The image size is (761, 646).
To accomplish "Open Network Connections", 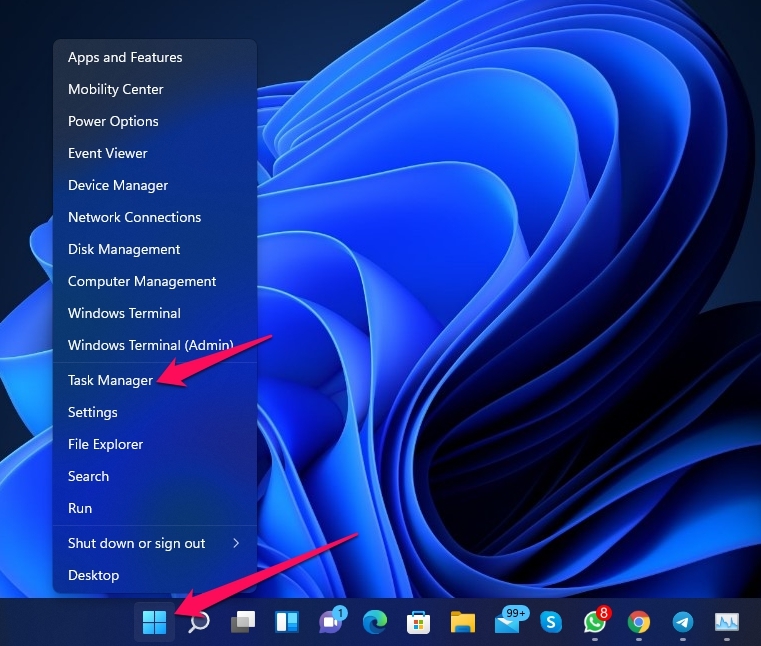I will (x=154, y=217).
